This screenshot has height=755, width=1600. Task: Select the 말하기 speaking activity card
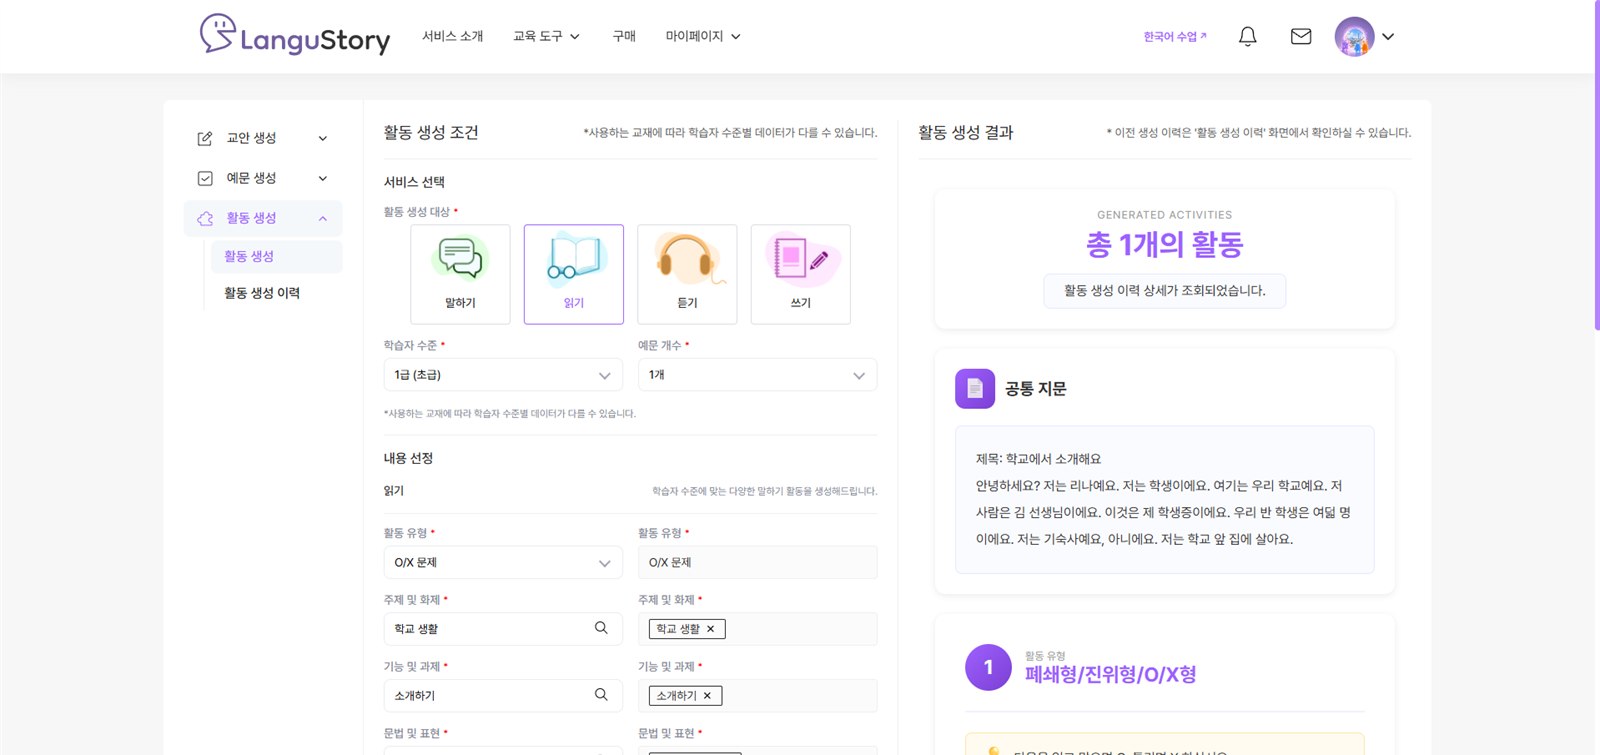pos(460,274)
